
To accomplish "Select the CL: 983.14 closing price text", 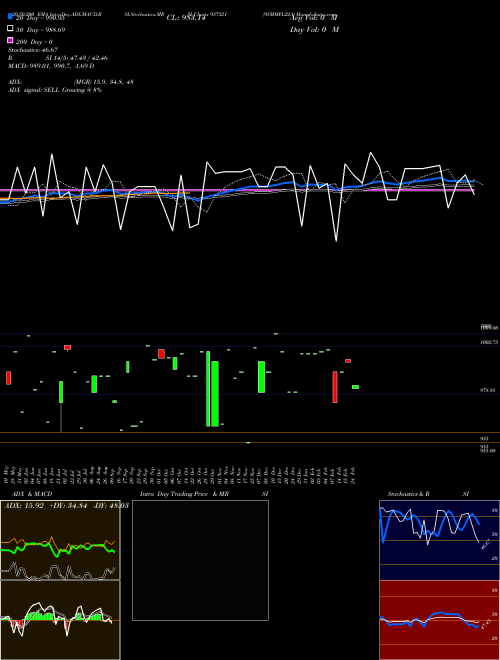I will pos(186,18).
